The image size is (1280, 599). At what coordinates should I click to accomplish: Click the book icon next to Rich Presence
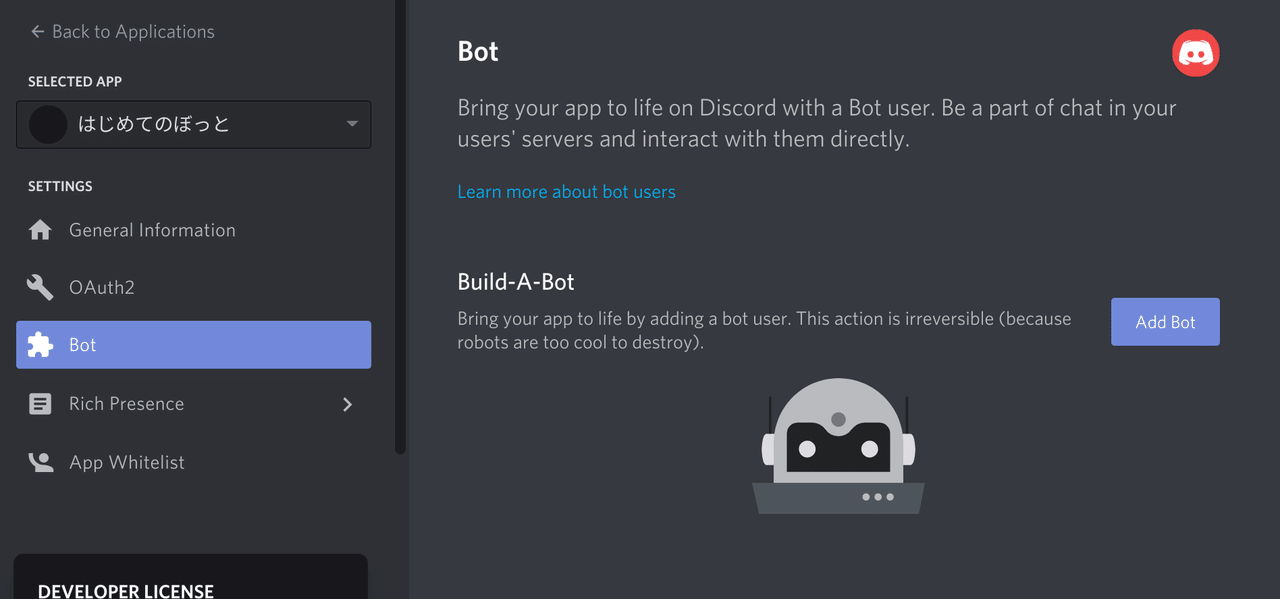(x=40, y=403)
